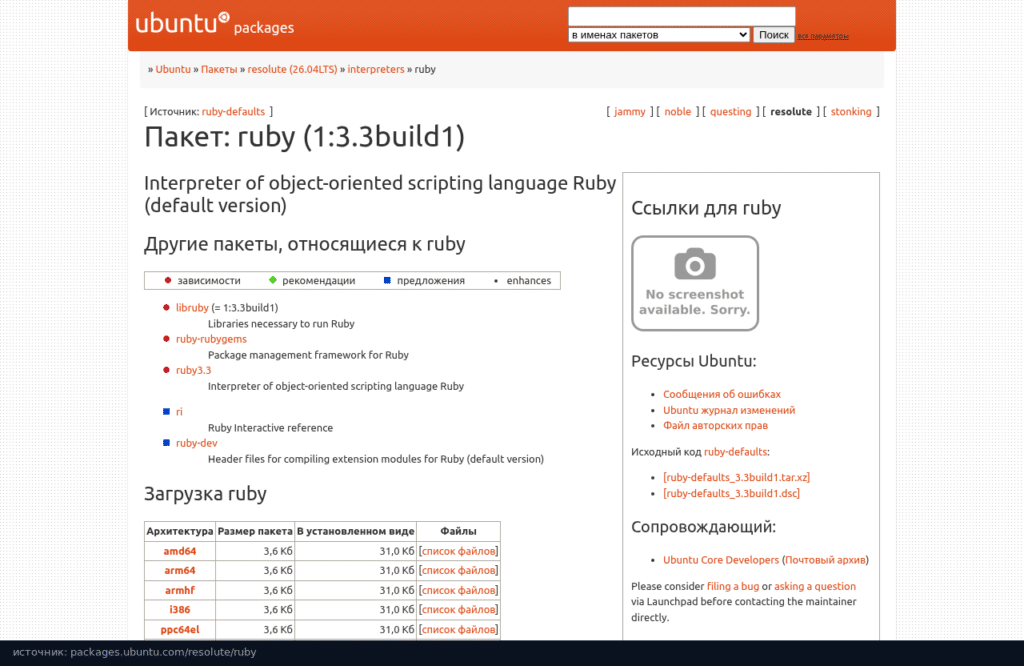Screen dimensions: 1024x666
Task: Open Ubuntu Core Developers maintainer link
Action: 721,560
